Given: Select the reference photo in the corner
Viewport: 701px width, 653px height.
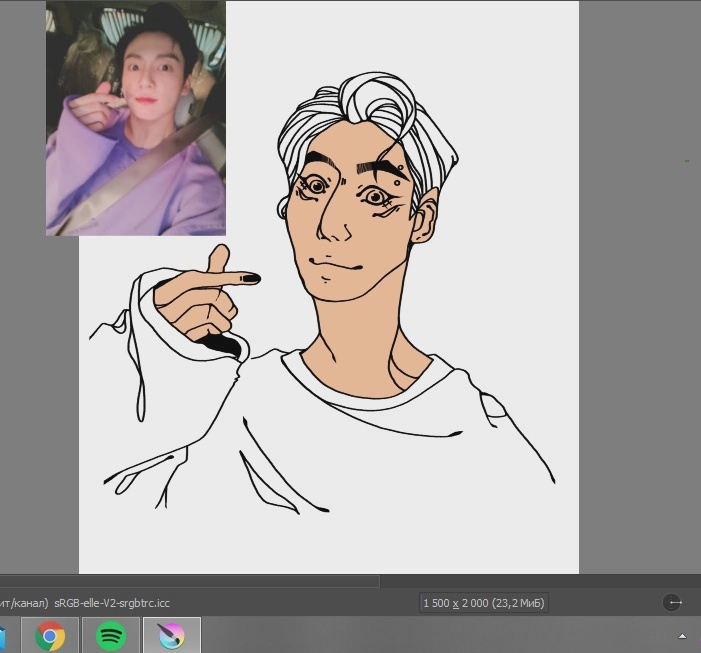Looking at the screenshot, I should click(136, 118).
